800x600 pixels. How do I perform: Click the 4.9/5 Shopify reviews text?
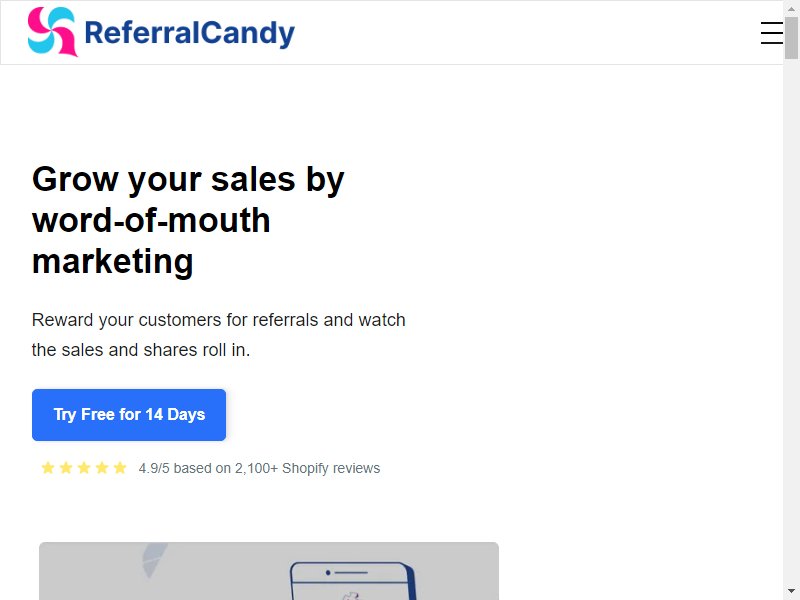[x=259, y=468]
